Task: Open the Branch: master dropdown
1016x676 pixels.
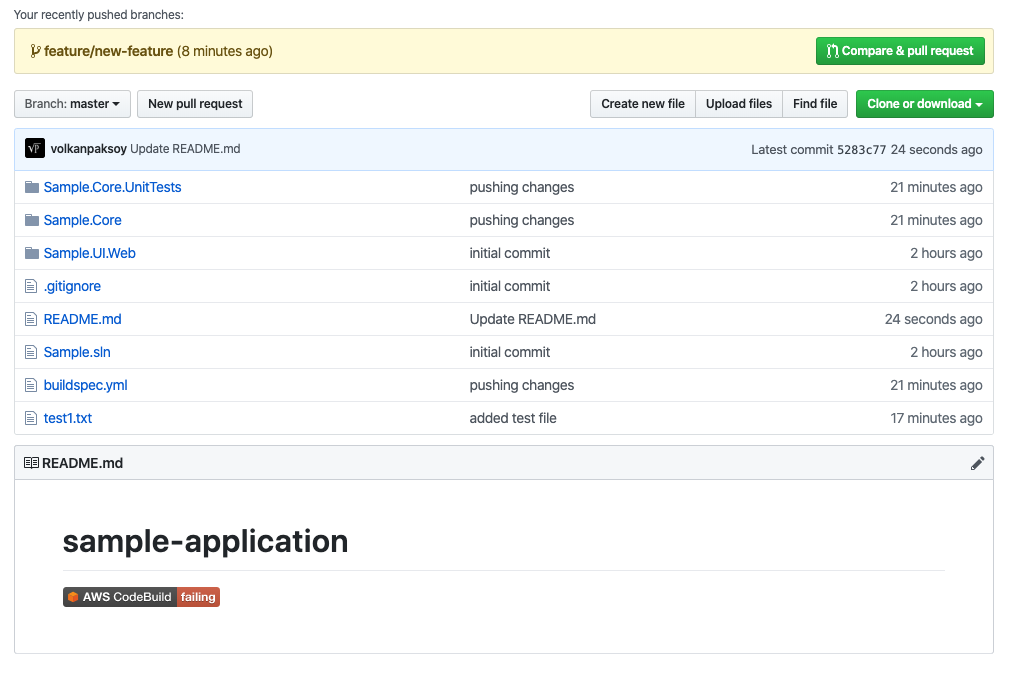Action: (72, 104)
